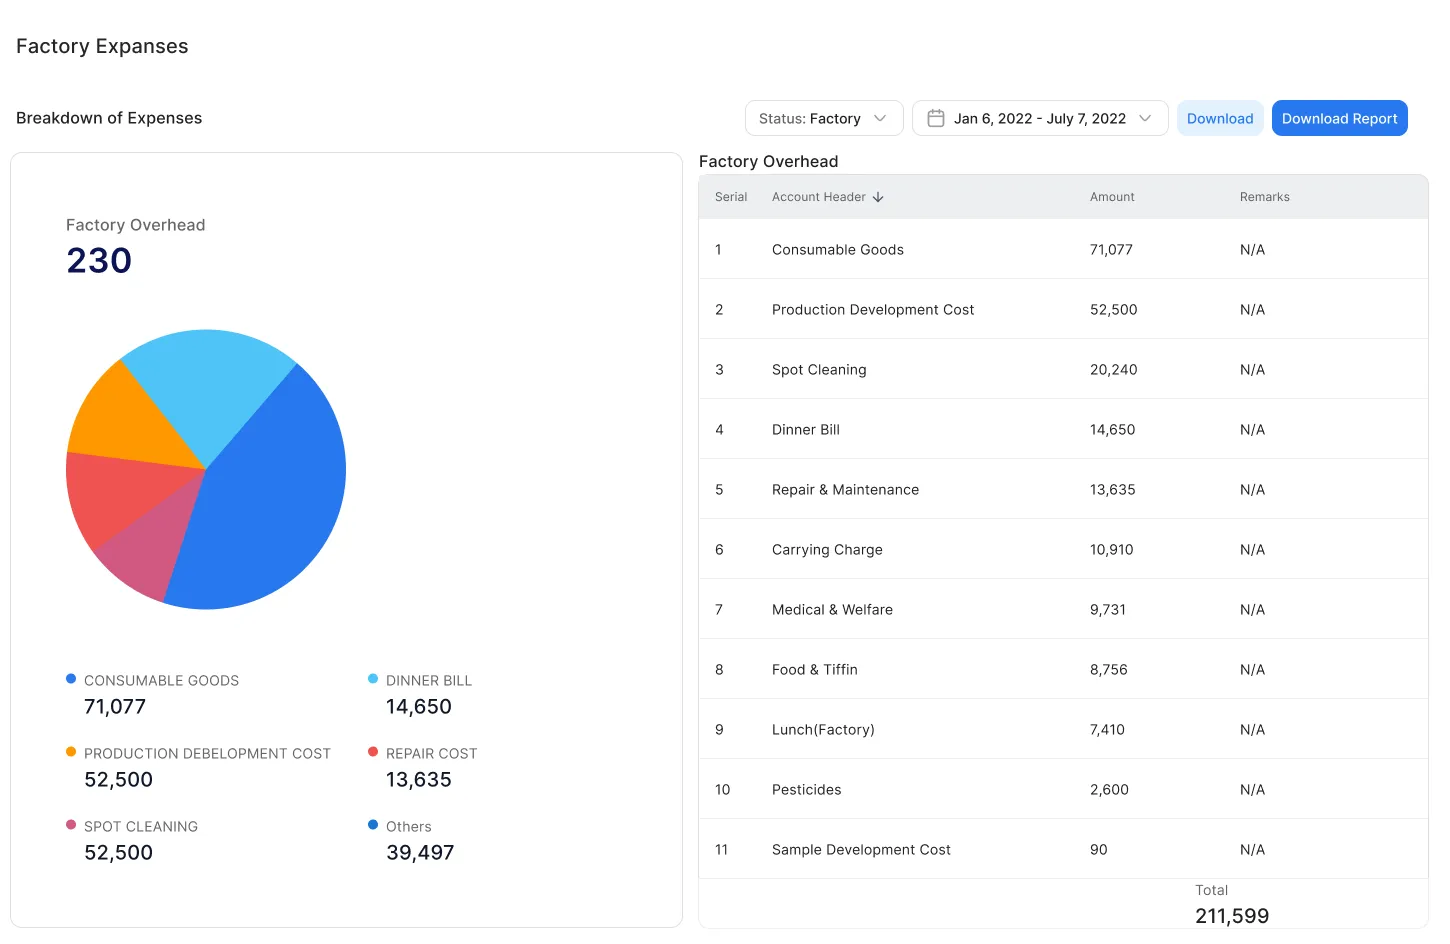Select the Consumable Goods legend dot

[69, 678]
